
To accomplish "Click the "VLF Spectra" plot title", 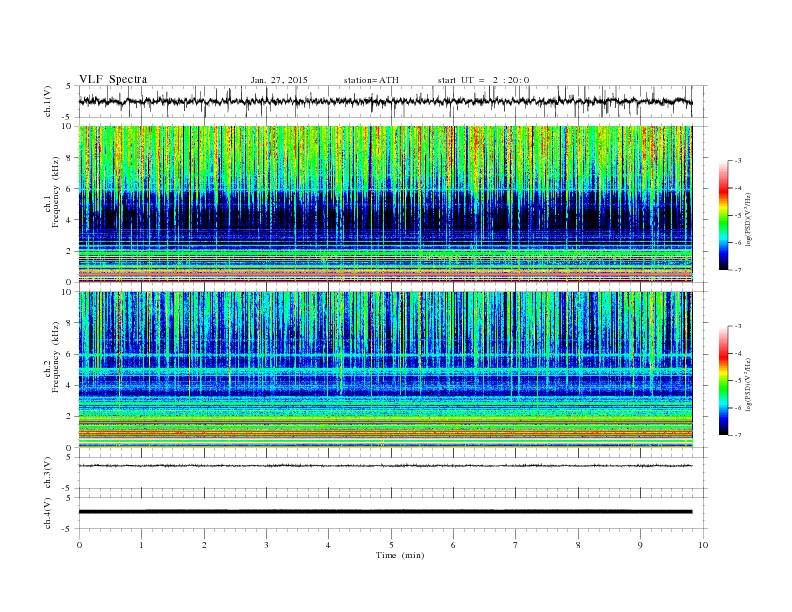I will click(x=113, y=79).
